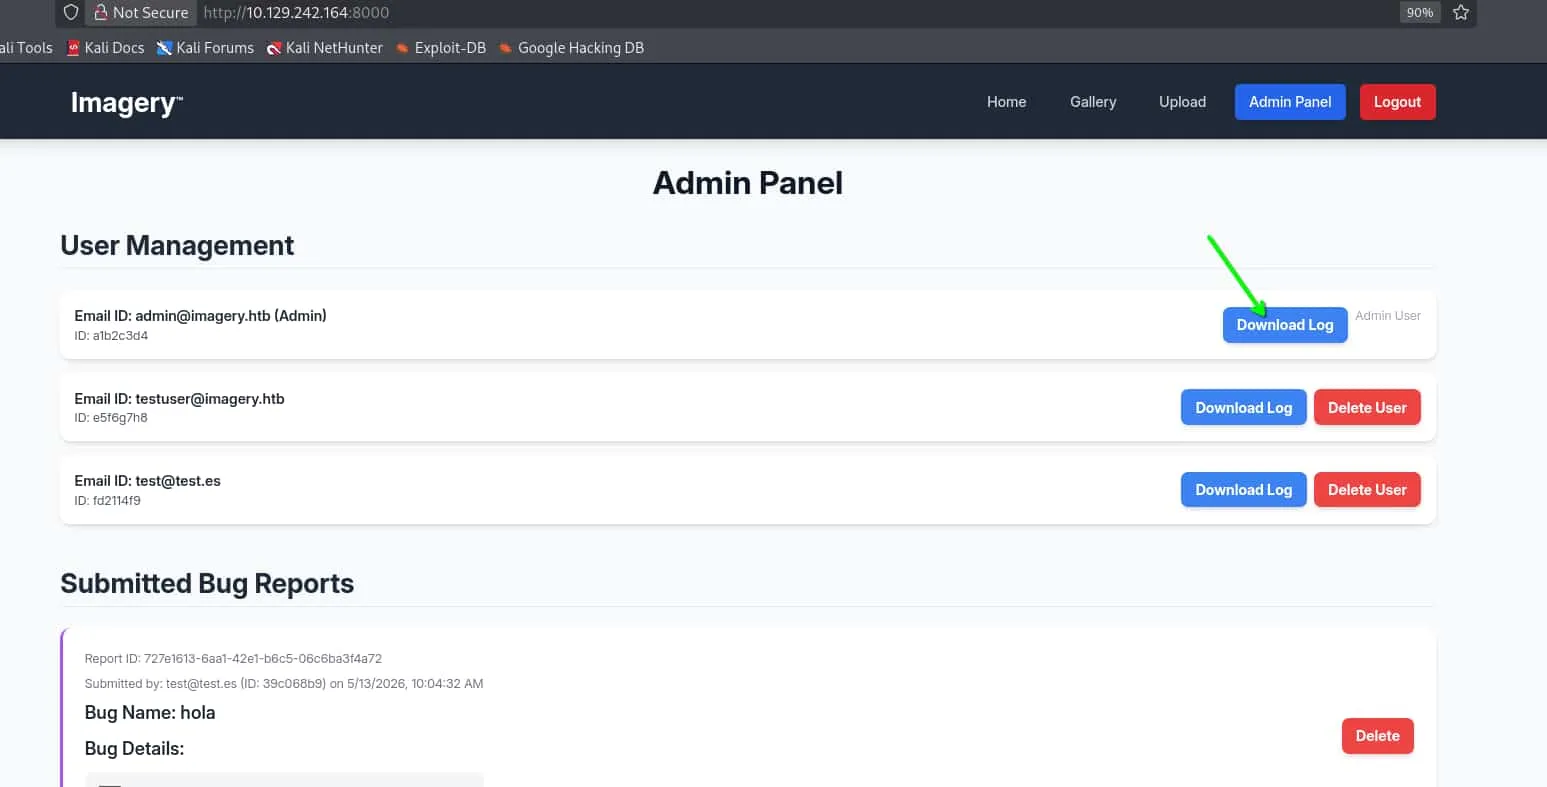Click the ID e5f6g7h8 text
Viewport: 1547px width, 787px height.
click(x=111, y=418)
